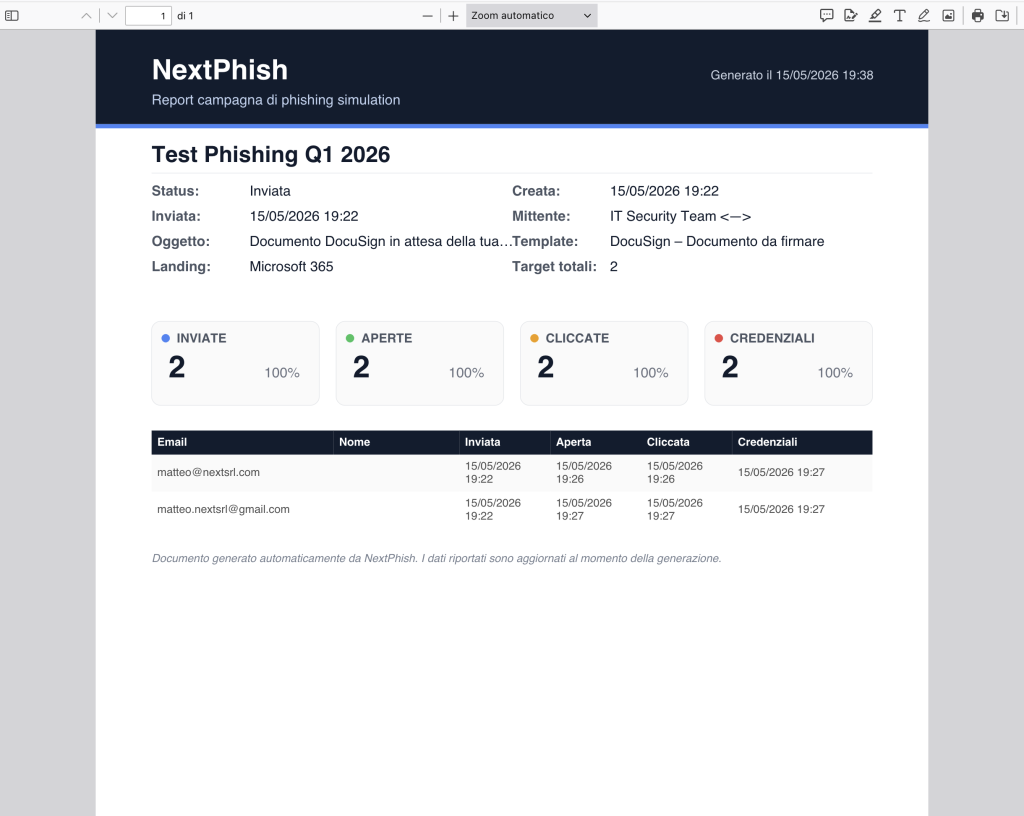The height and width of the screenshot is (816, 1024).
Task: Add a comment annotation
Action: point(826,16)
